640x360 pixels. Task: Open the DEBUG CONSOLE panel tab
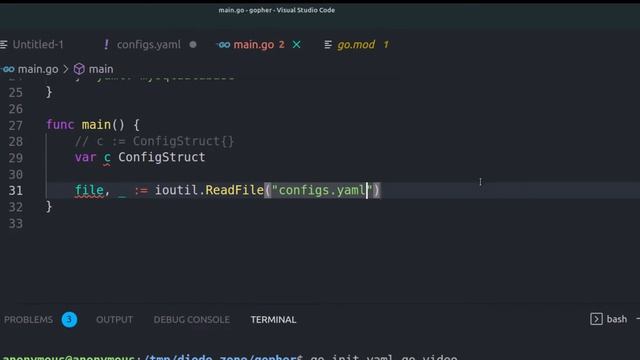[x=191, y=319]
